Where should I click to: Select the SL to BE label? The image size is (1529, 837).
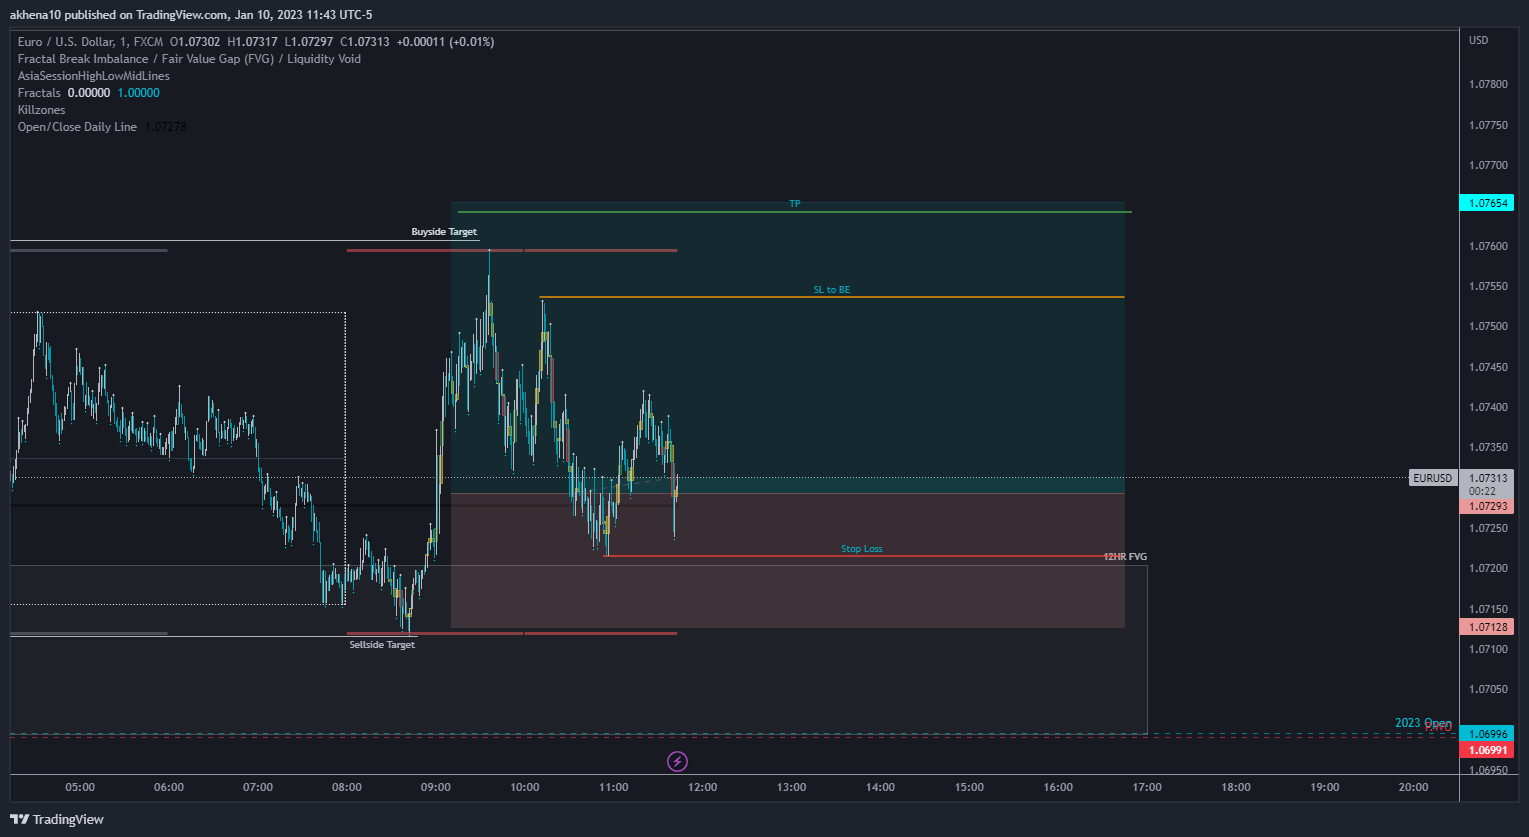[832, 290]
